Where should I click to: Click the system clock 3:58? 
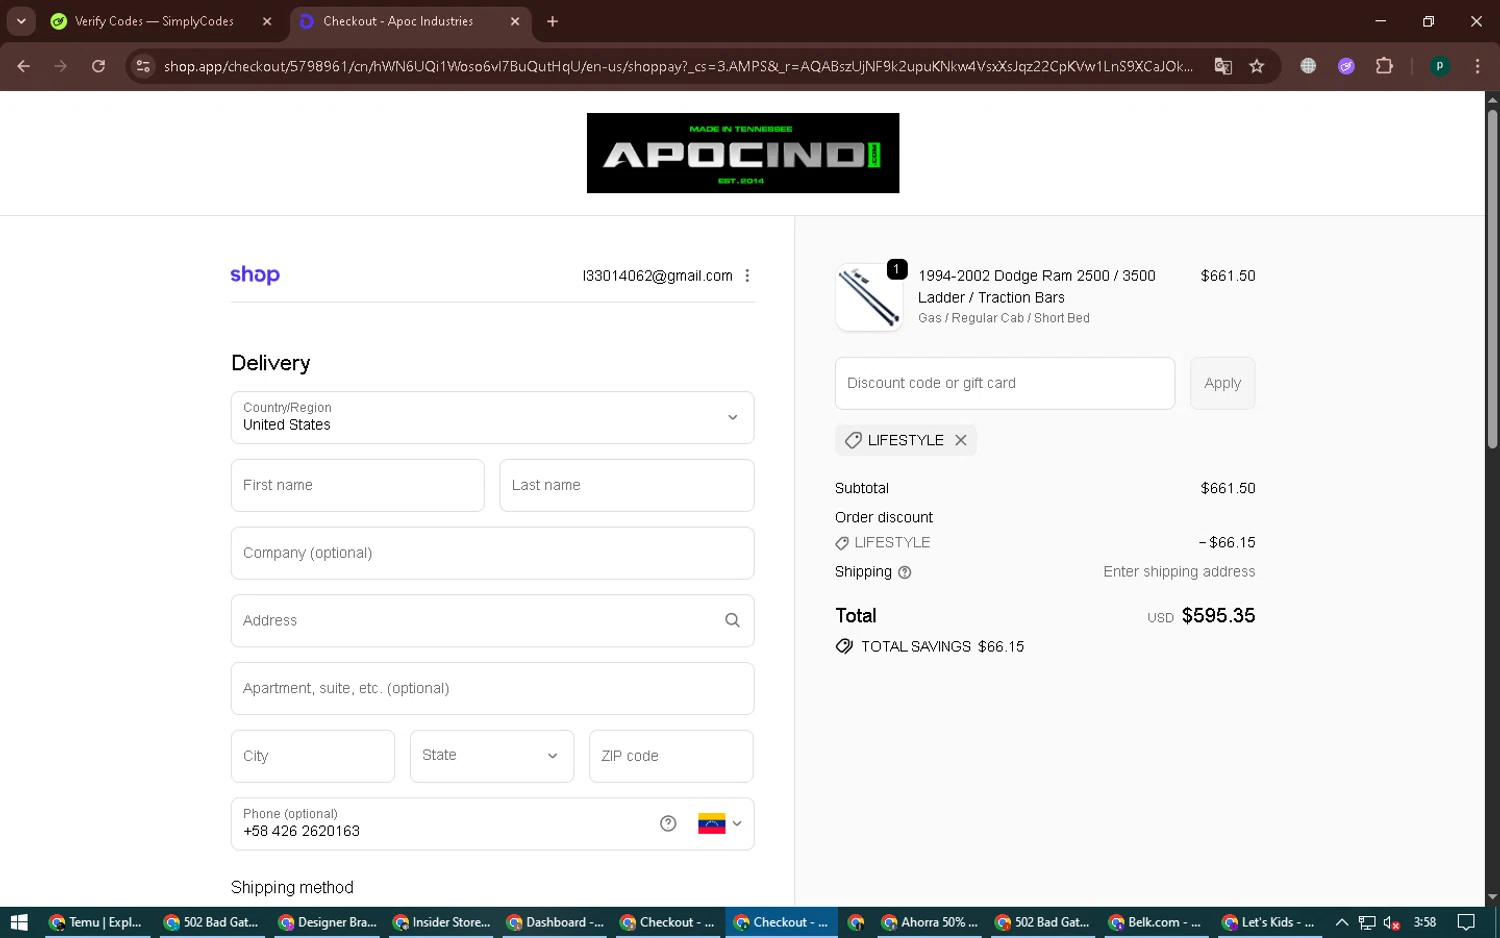pyautogui.click(x=1425, y=922)
